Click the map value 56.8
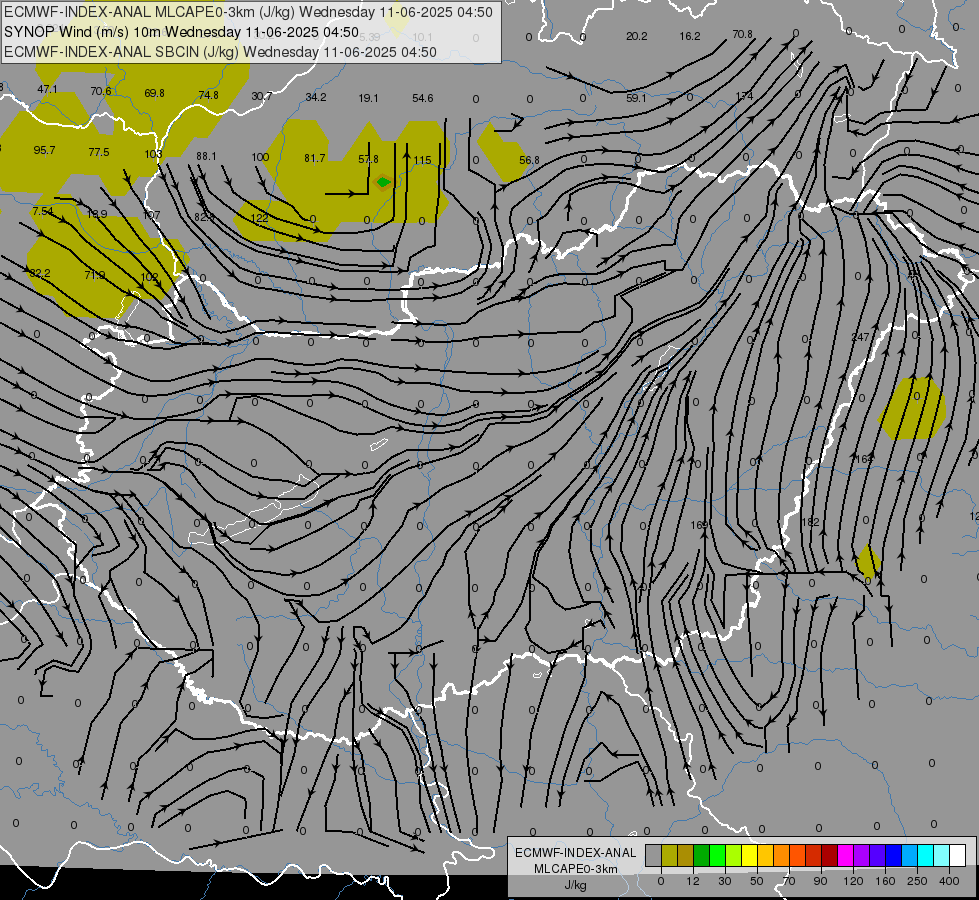The height and width of the screenshot is (900, 979). click(529, 161)
